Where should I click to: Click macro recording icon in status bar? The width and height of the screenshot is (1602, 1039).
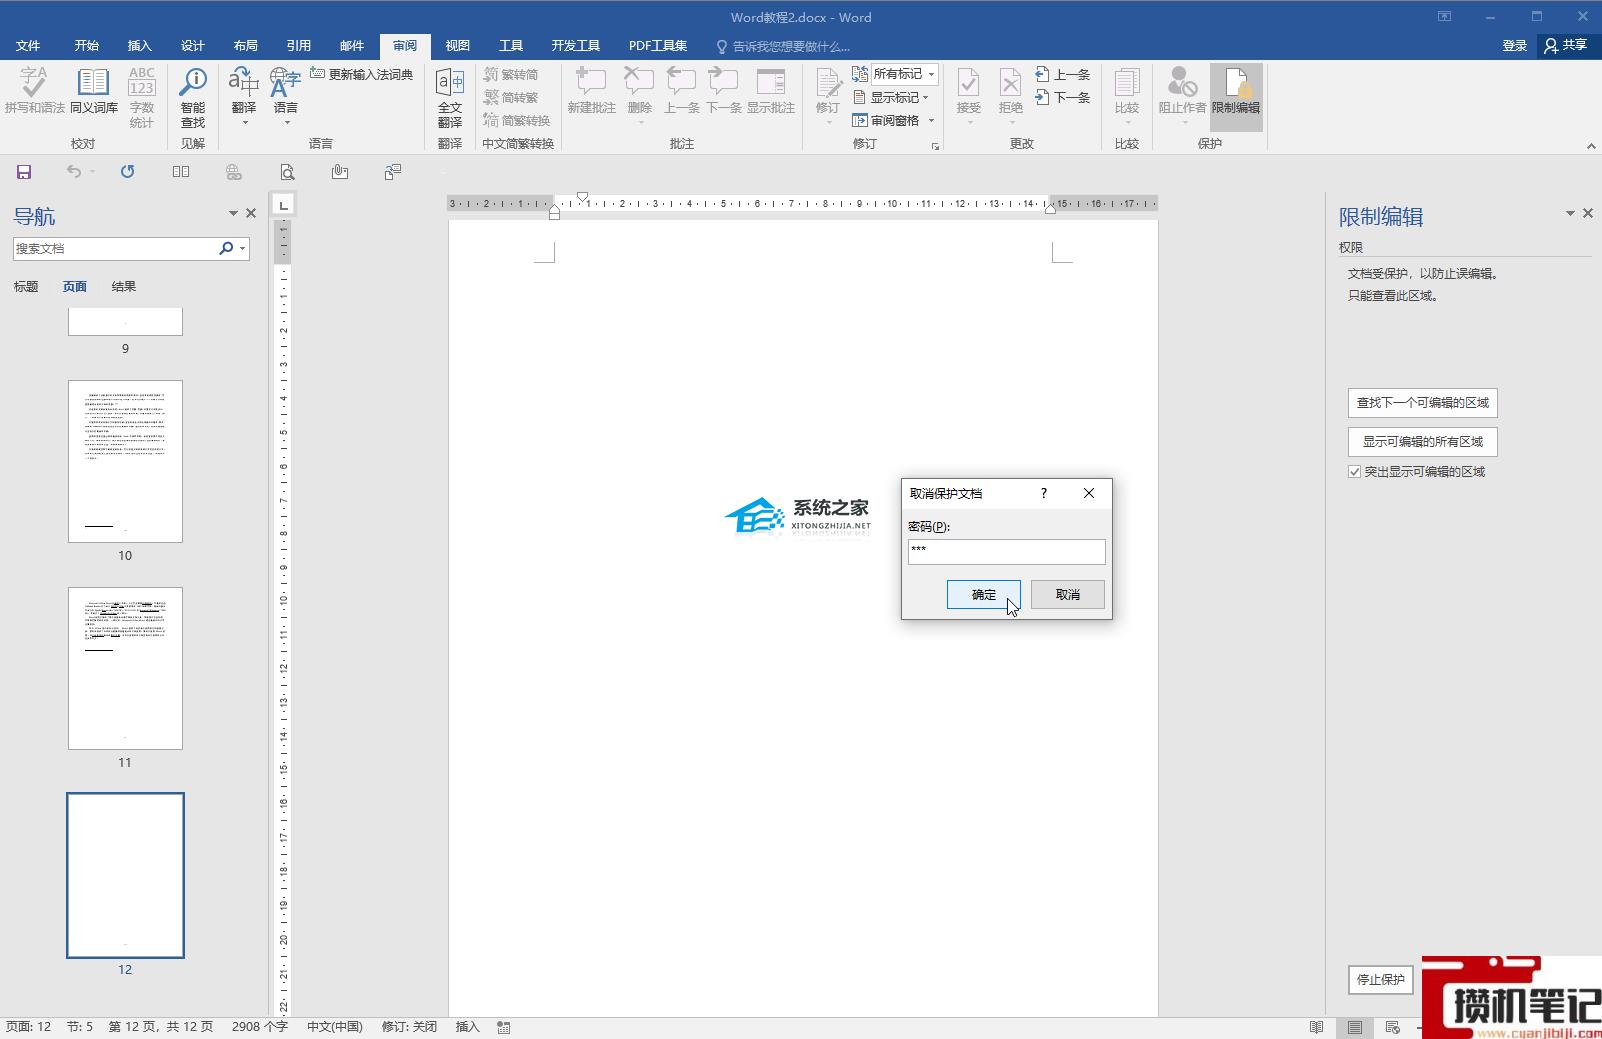pos(503,1027)
